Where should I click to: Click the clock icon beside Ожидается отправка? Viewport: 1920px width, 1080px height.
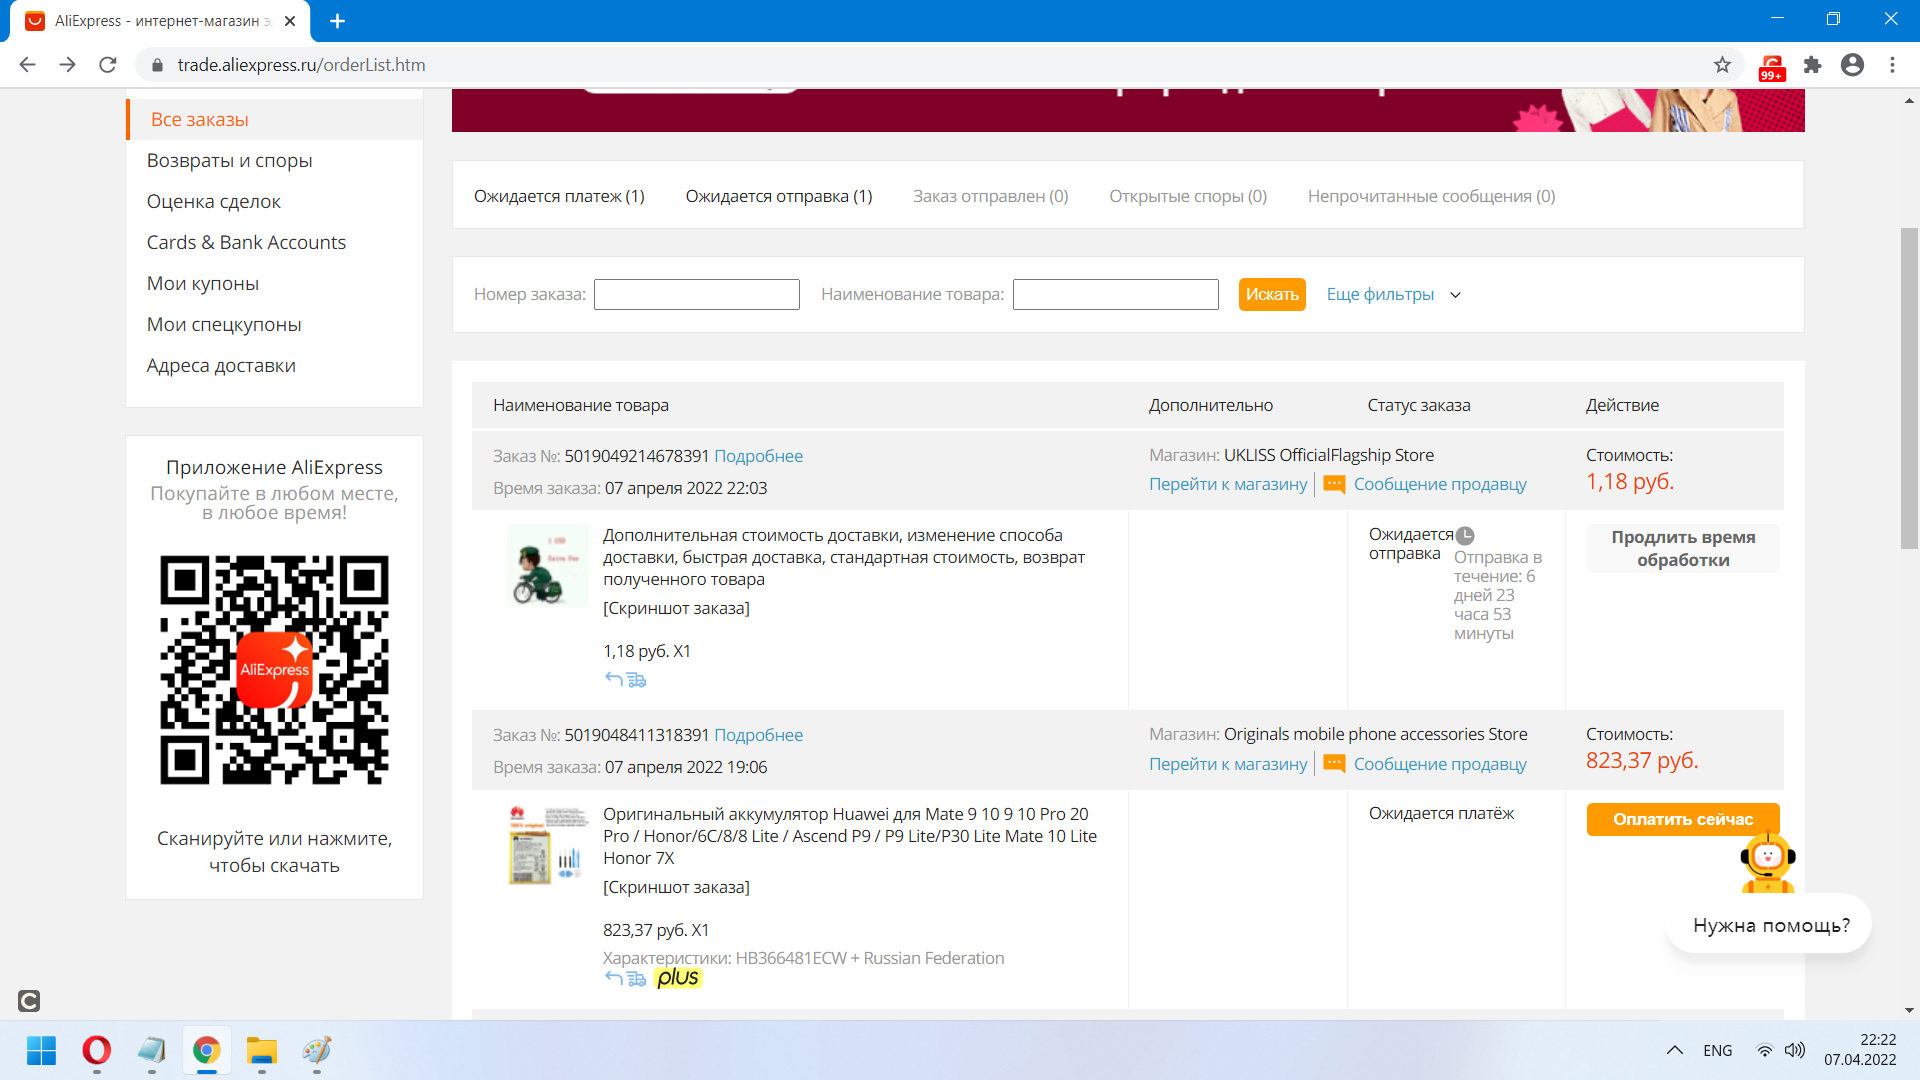[x=1465, y=535]
